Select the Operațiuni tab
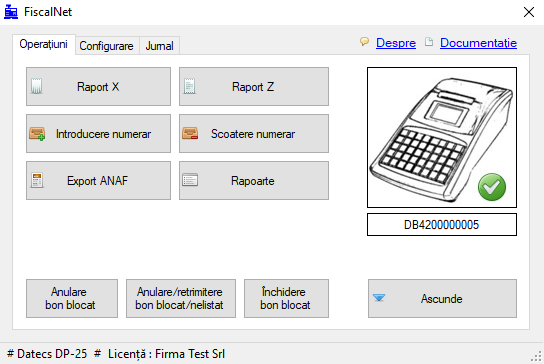This screenshot has width=544, height=364. [x=44, y=44]
